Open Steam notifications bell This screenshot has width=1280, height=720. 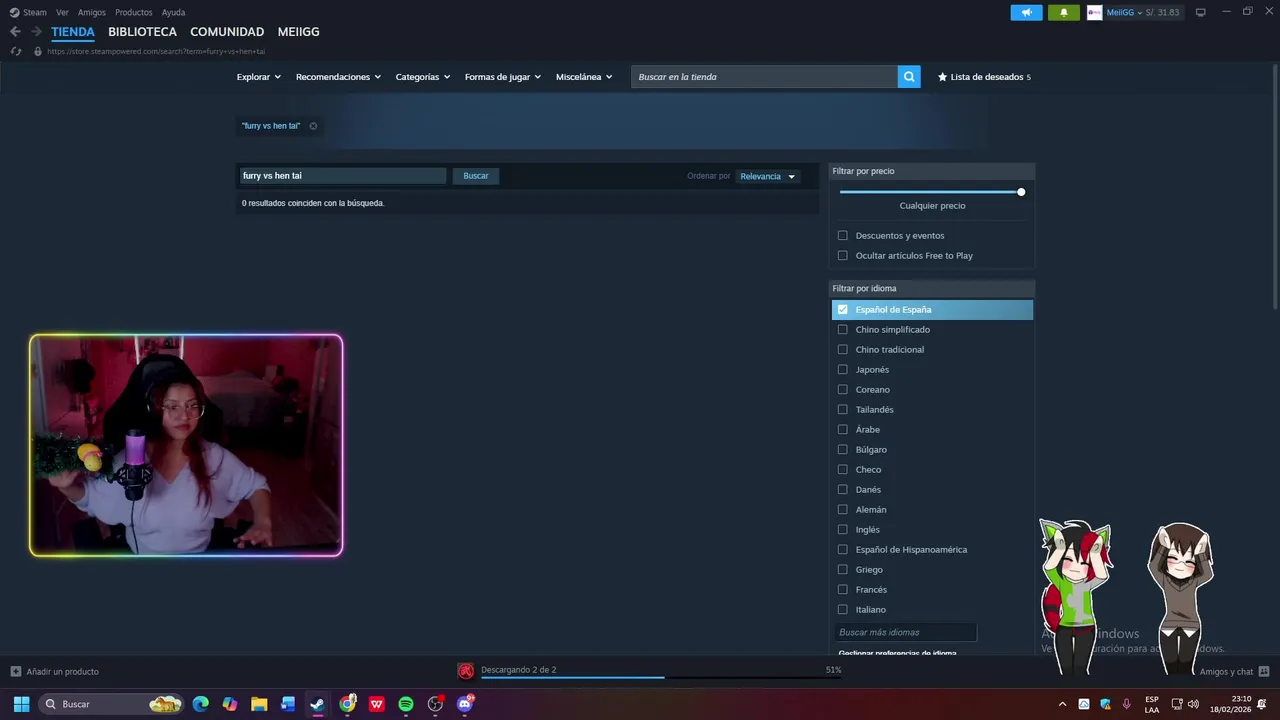[x=1063, y=13]
